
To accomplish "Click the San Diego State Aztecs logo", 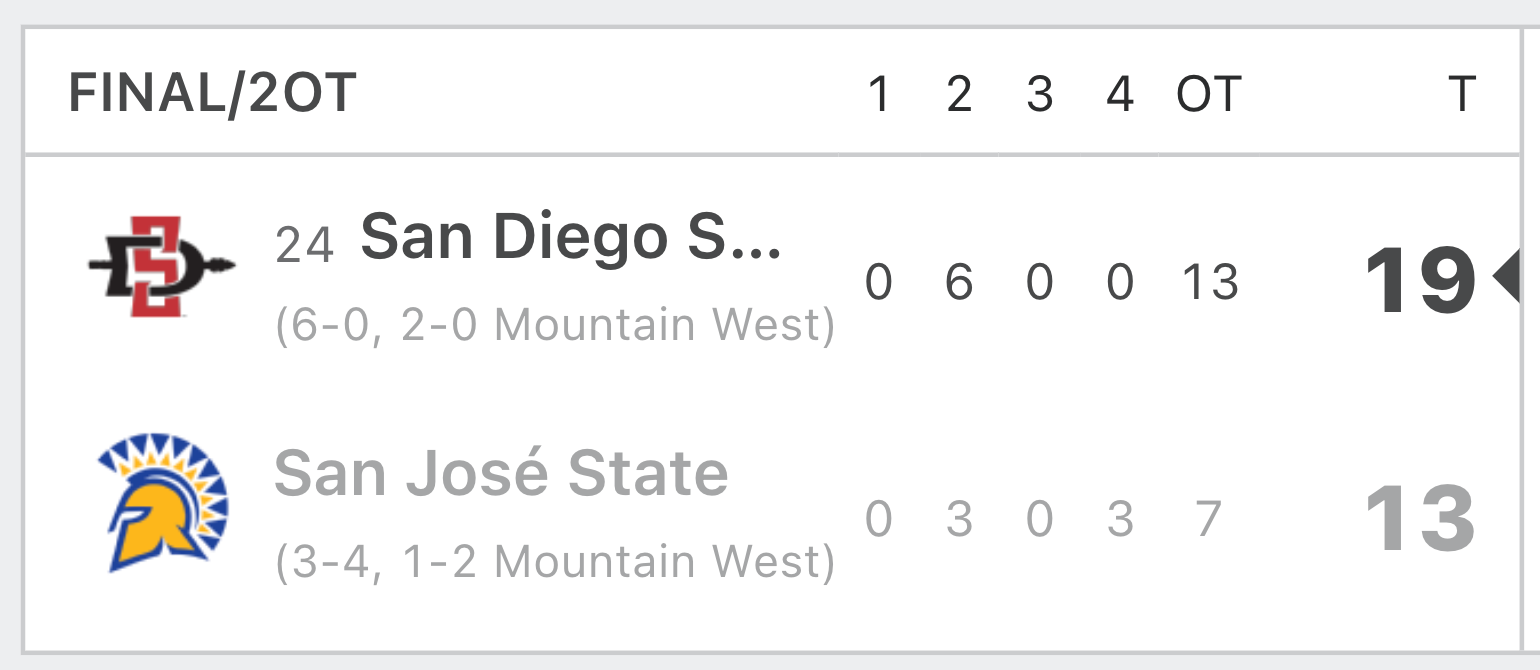I will click(162, 266).
